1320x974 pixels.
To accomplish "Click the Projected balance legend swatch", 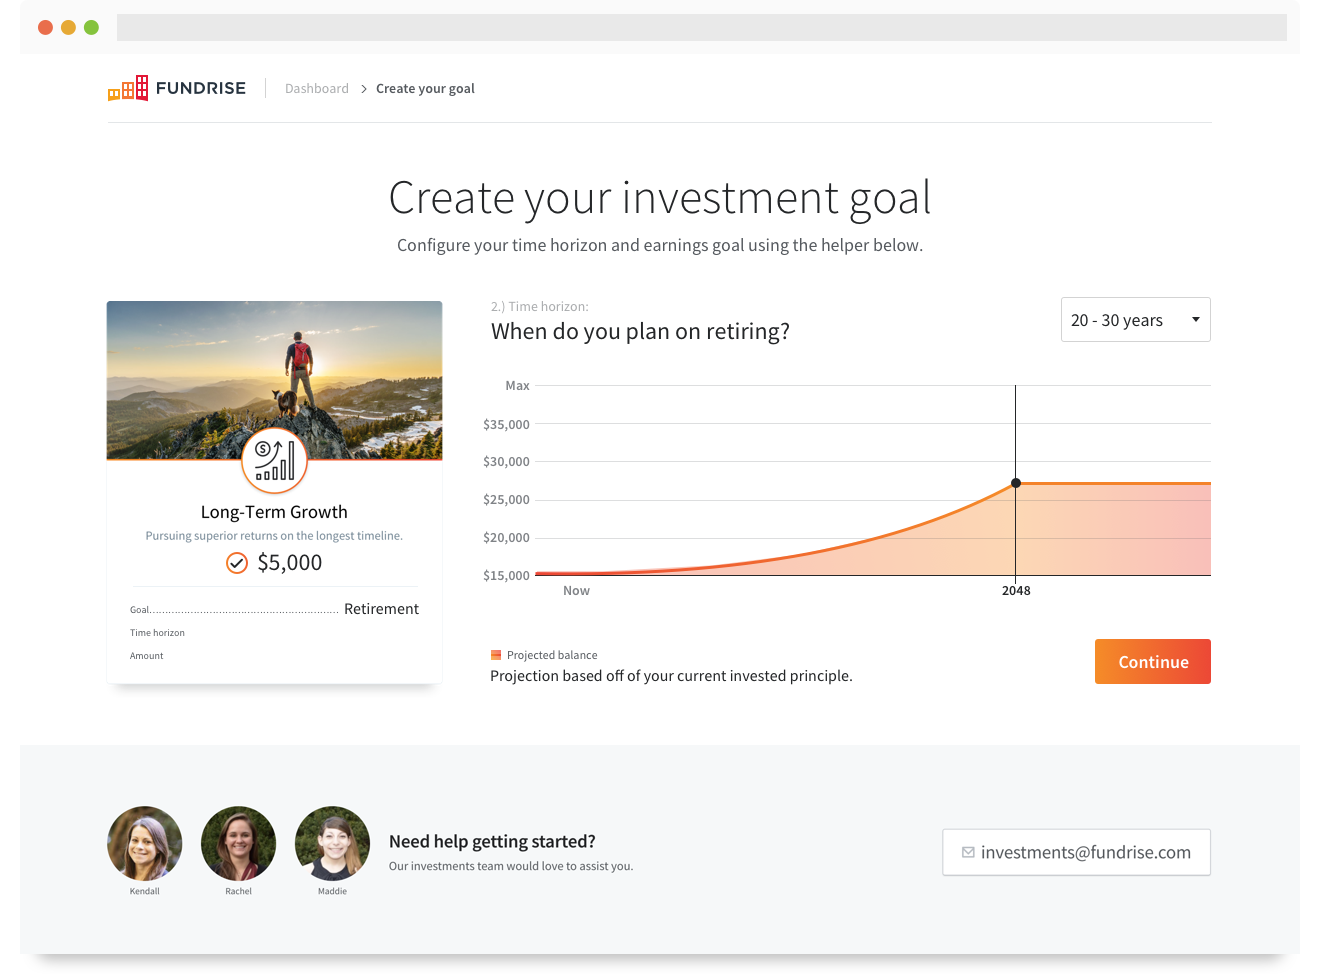I will (x=496, y=656).
